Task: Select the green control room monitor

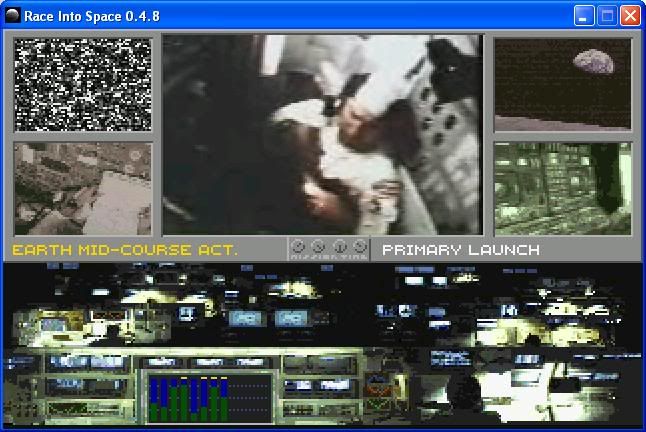Action: click(x=562, y=189)
